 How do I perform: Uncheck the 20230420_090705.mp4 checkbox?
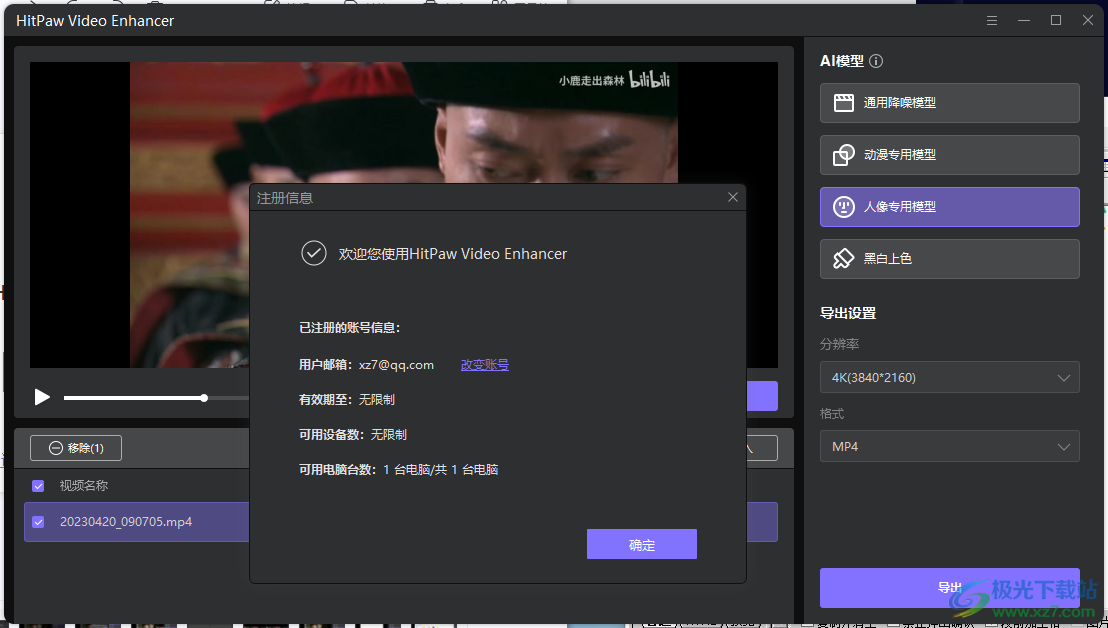tap(38, 522)
